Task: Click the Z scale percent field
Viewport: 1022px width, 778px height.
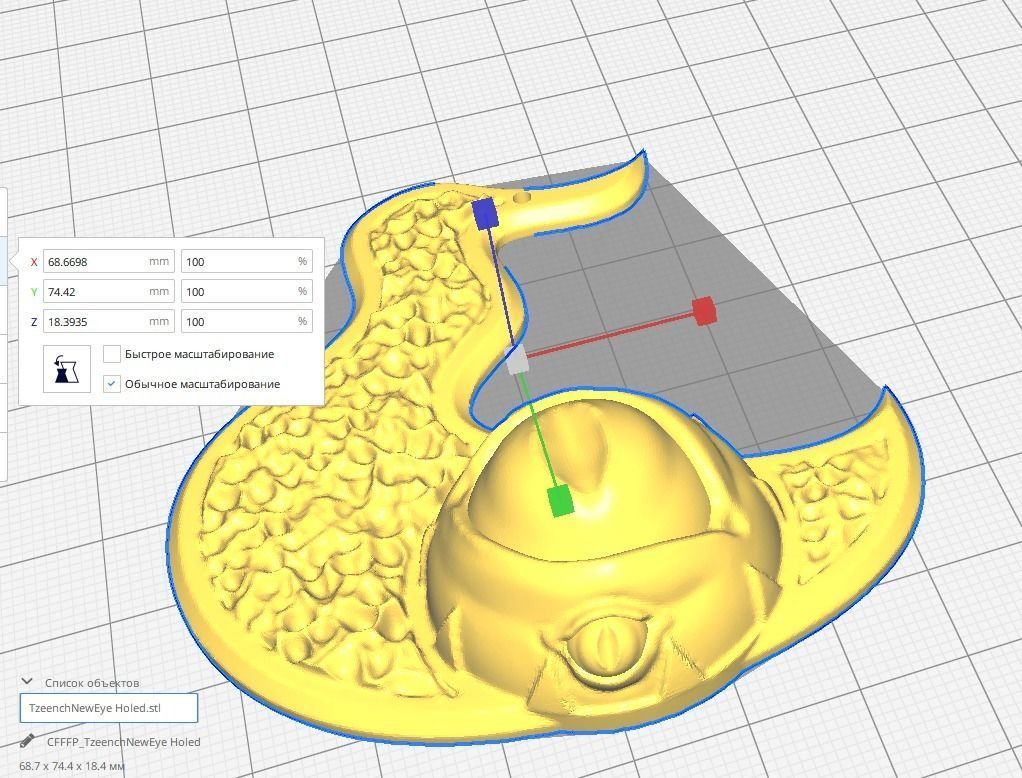Action: pyautogui.click(x=246, y=321)
